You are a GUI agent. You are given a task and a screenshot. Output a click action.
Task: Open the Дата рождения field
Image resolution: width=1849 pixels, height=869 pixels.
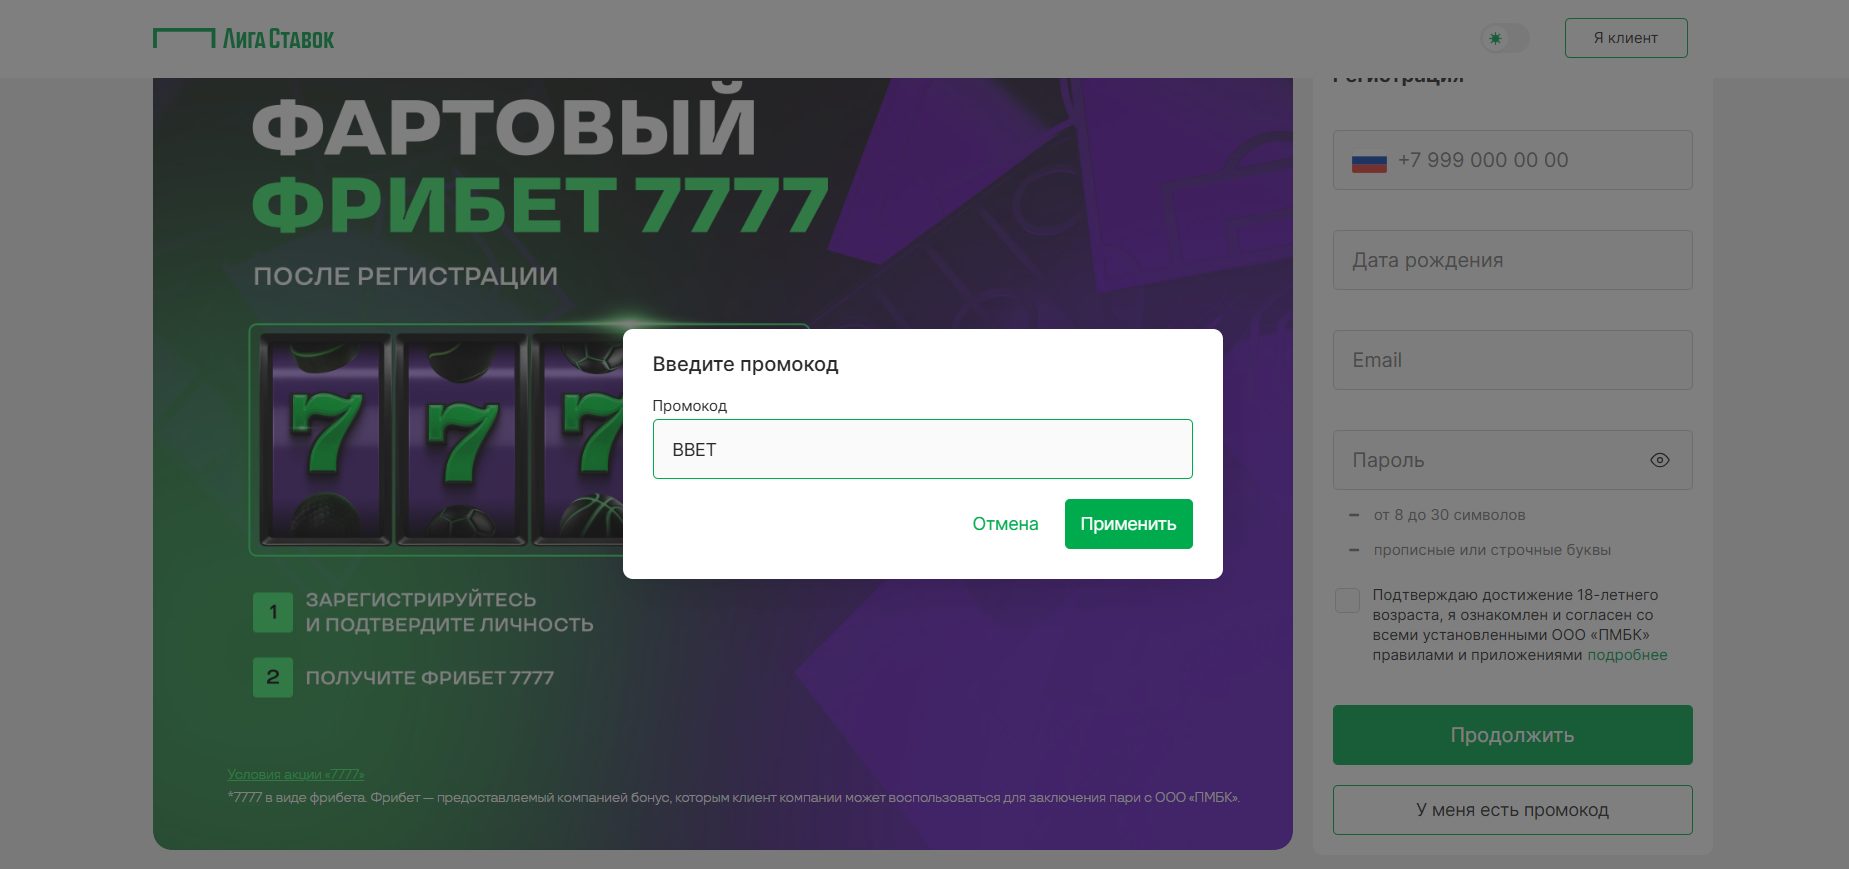pyautogui.click(x=1512, y=260)
